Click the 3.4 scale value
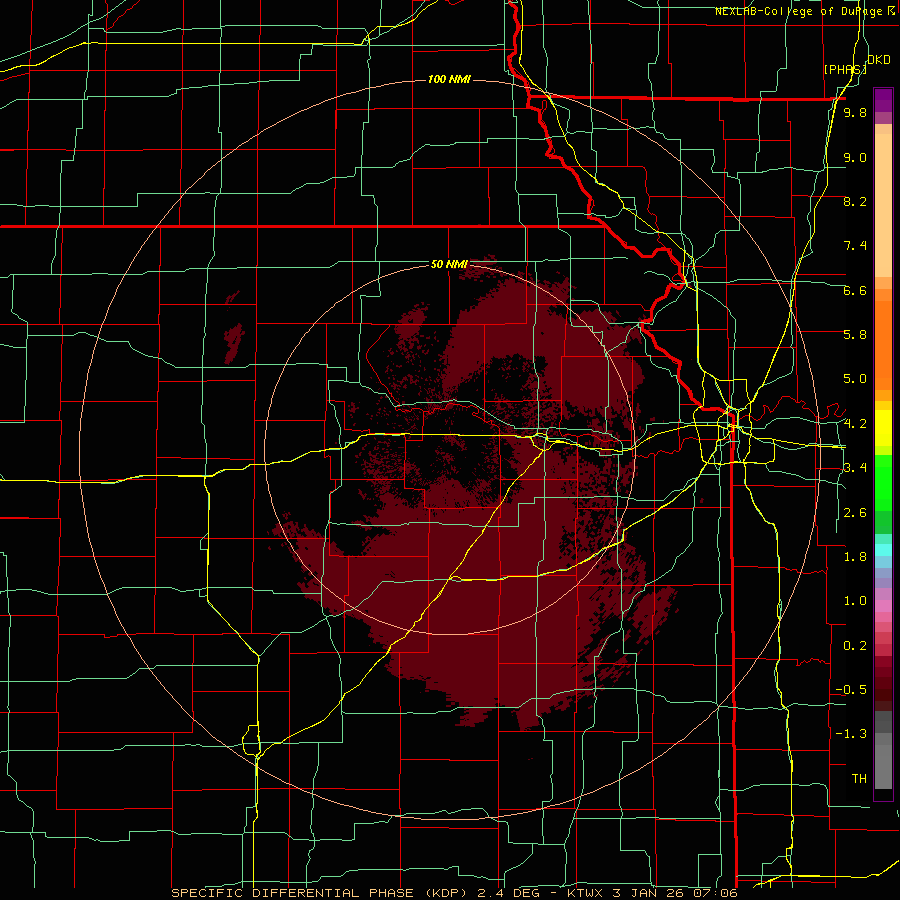Image resolution: width=900 pixels, height=900 pixels. [x=855, y=468]
